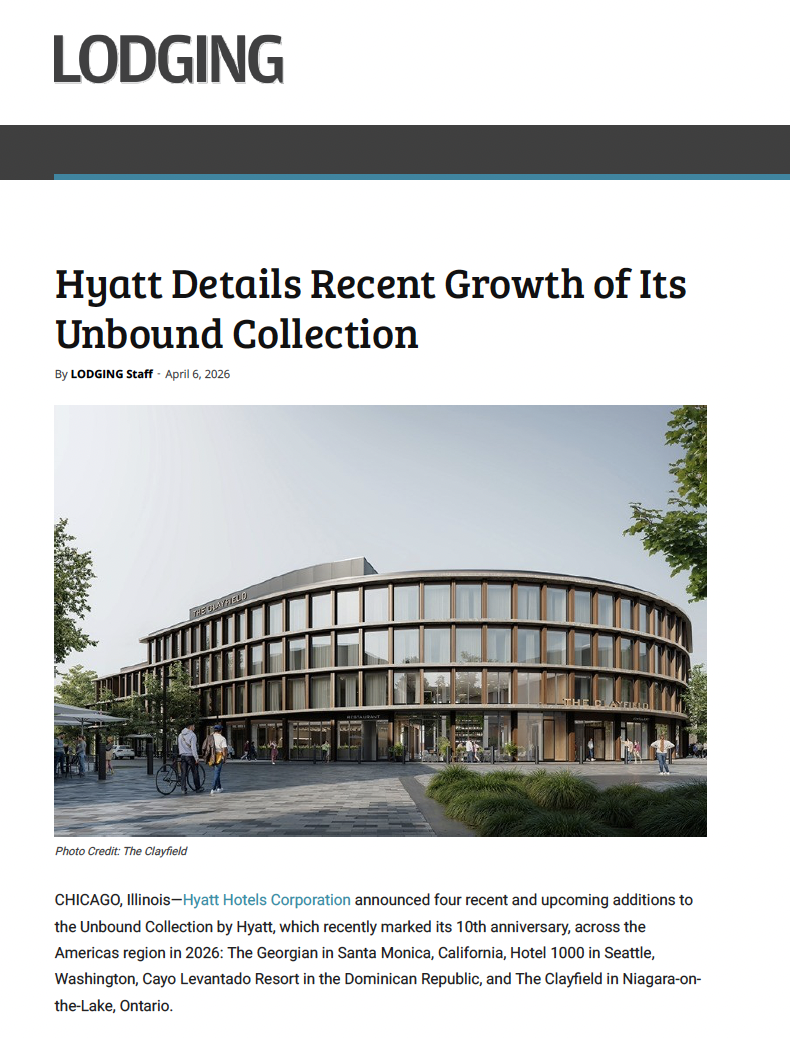This screenshot has width=790, height=1038.
Task: Click the LODGING Staff author name
Action: tap(112, 374)
